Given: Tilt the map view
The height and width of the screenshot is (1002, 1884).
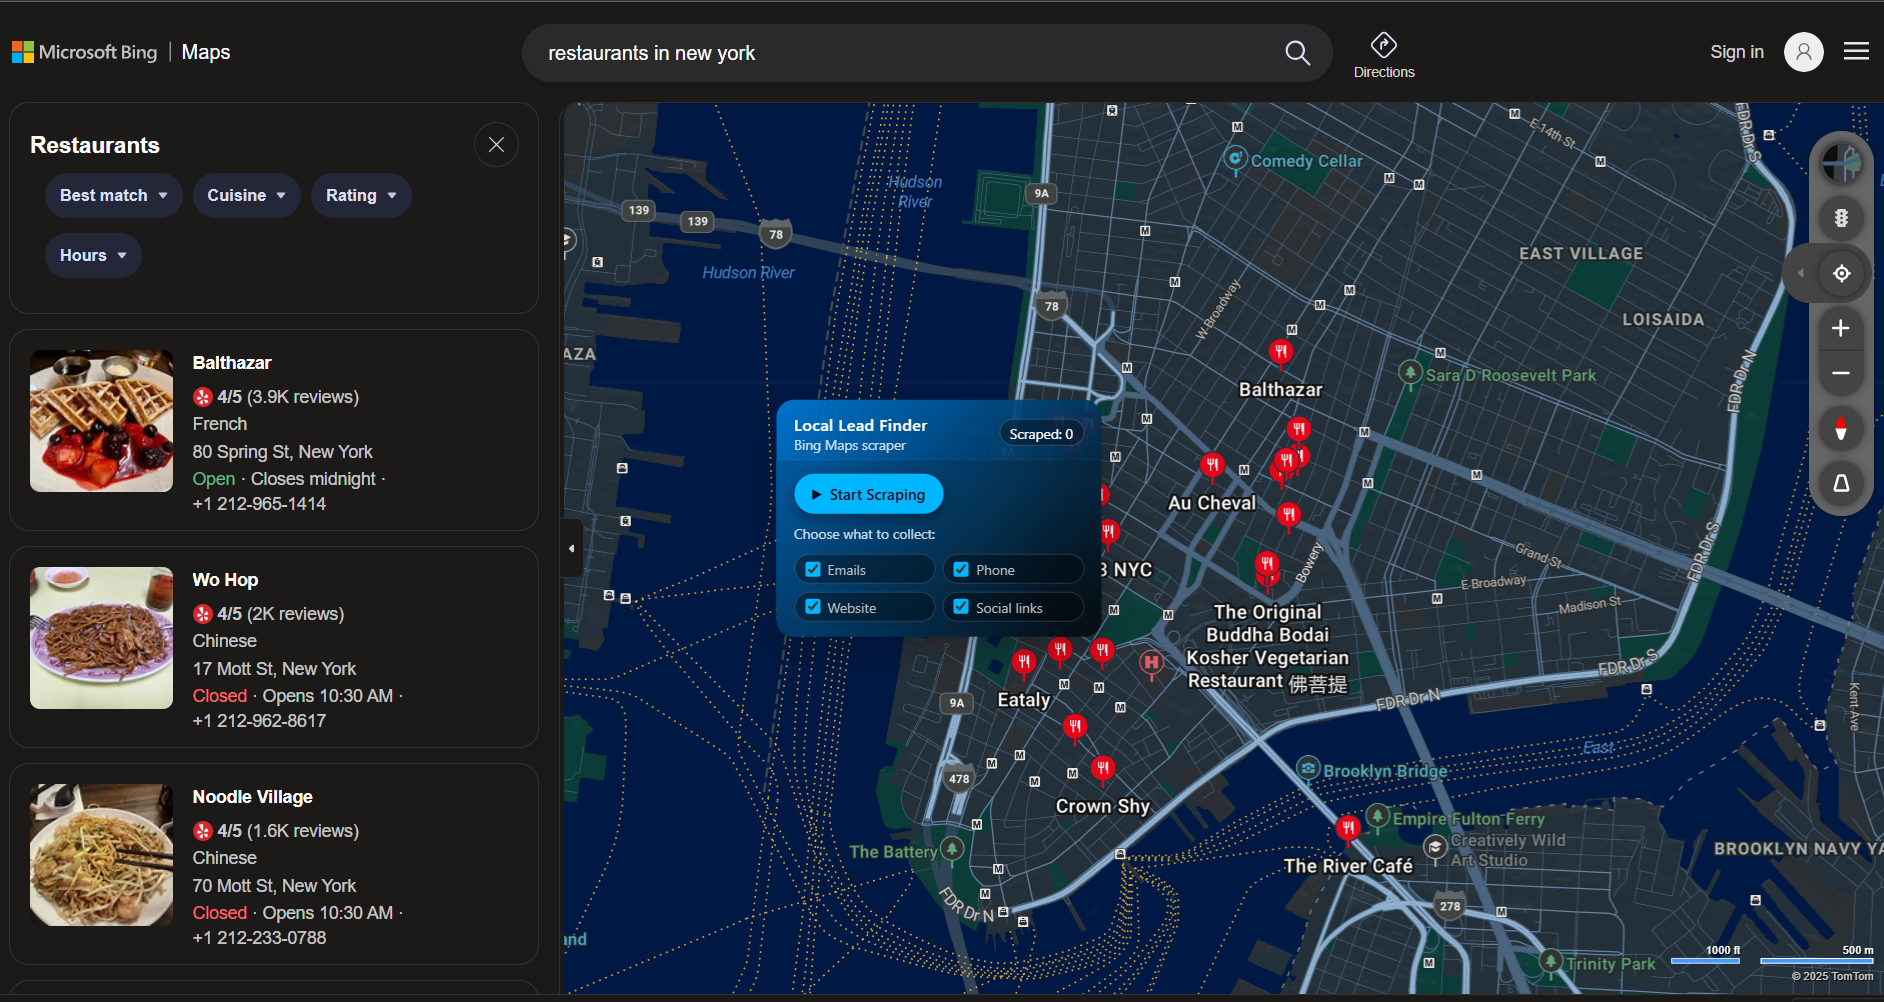Looking at the screenshot, I should [x=1840, y=484].
